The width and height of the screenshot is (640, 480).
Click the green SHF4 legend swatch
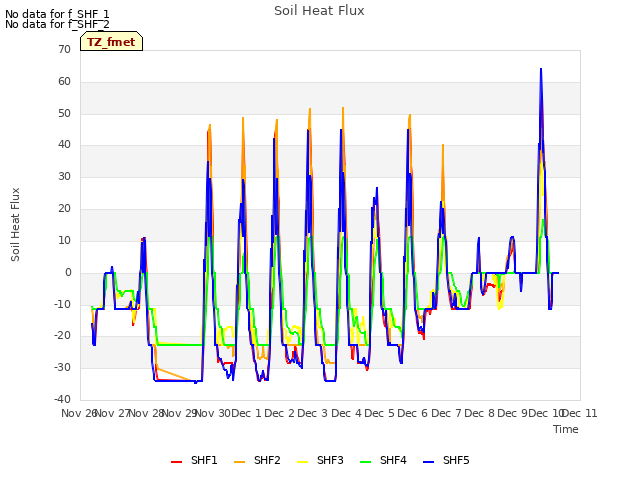366,462
